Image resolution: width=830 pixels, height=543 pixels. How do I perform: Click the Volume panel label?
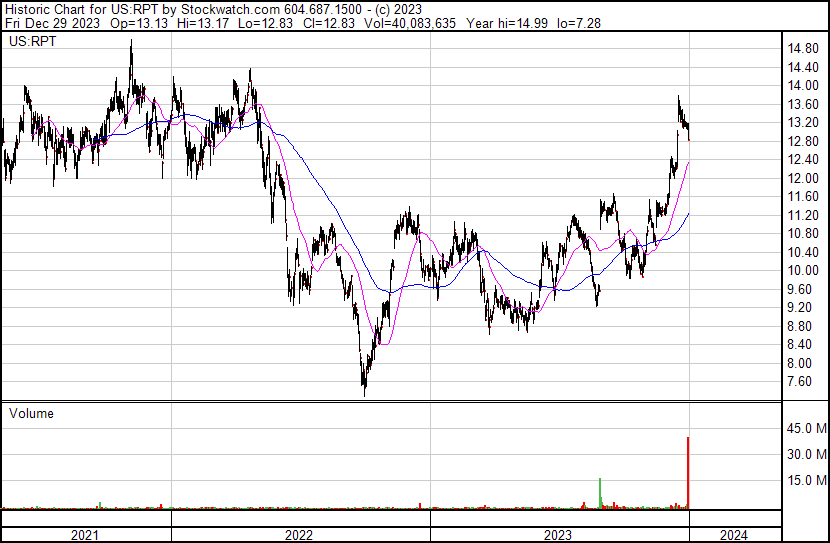tap(31, 413)
